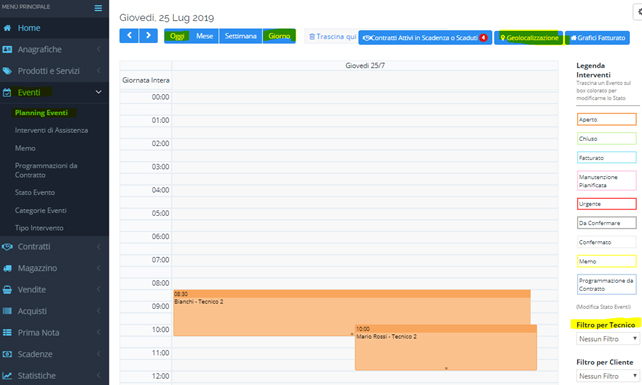Open Interventi di Assistenza menu item
This screenshot has width=642, height=385.
(52, 130)
